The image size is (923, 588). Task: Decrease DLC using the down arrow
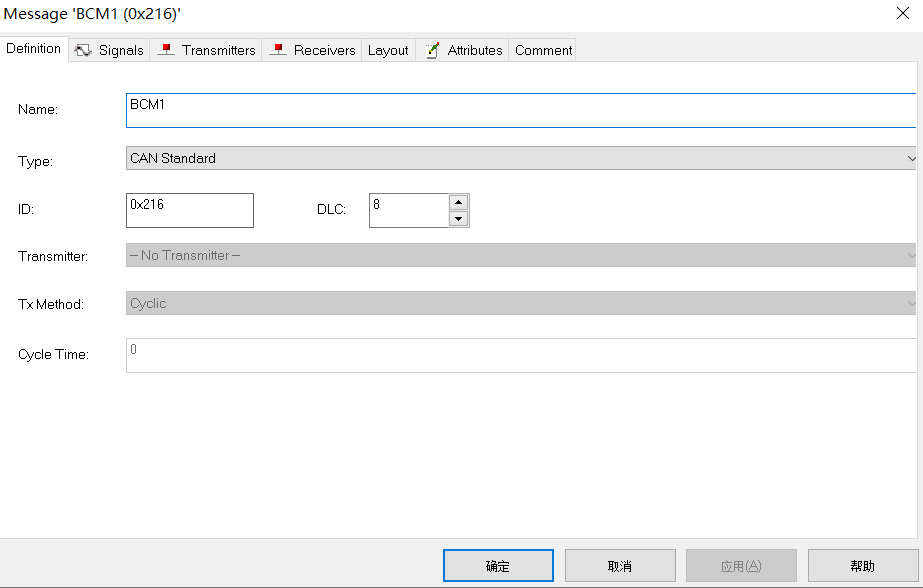coord(458,217)
